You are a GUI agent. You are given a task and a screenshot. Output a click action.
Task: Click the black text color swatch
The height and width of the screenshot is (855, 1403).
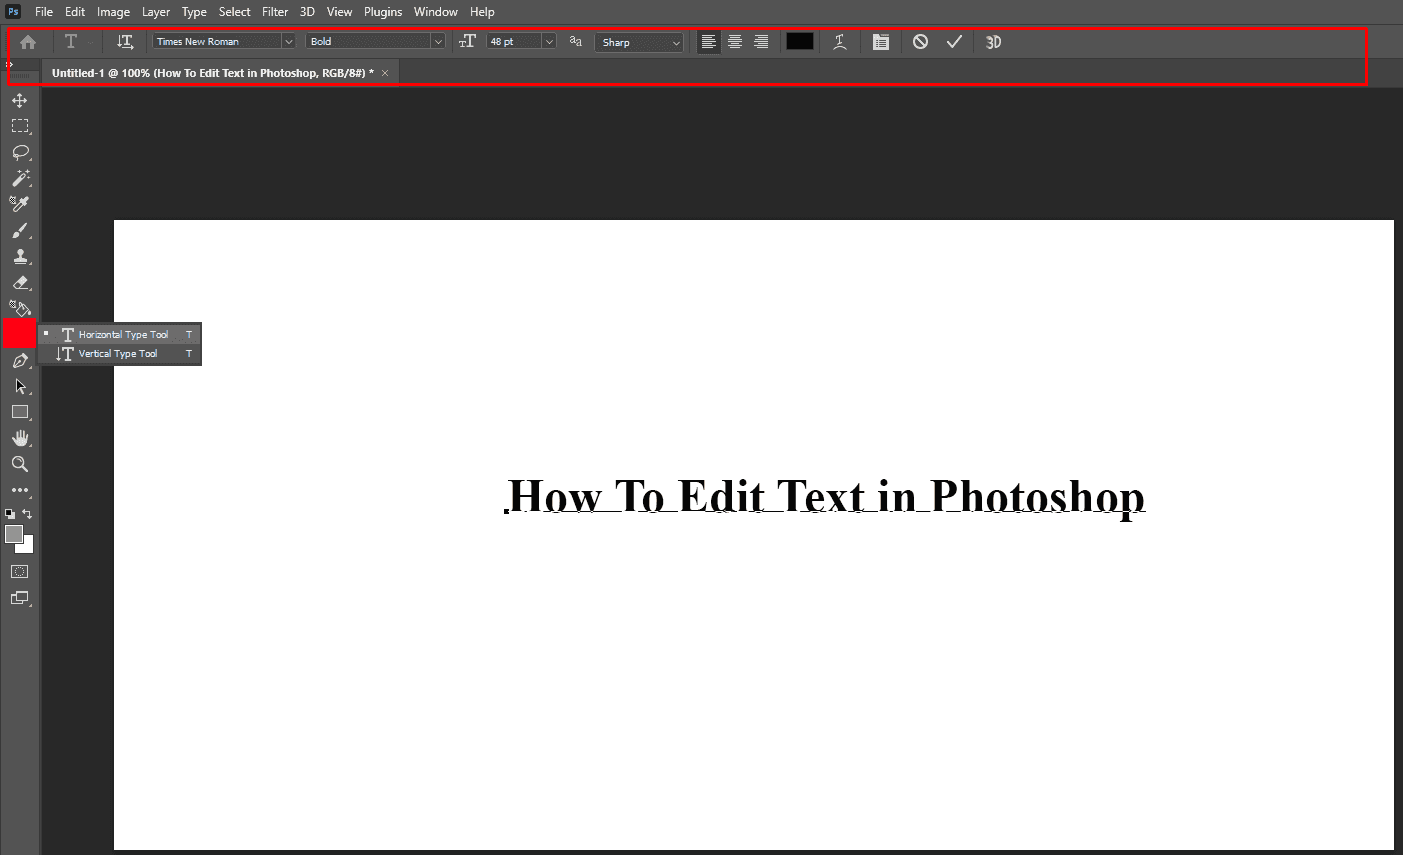click(800, 42)
